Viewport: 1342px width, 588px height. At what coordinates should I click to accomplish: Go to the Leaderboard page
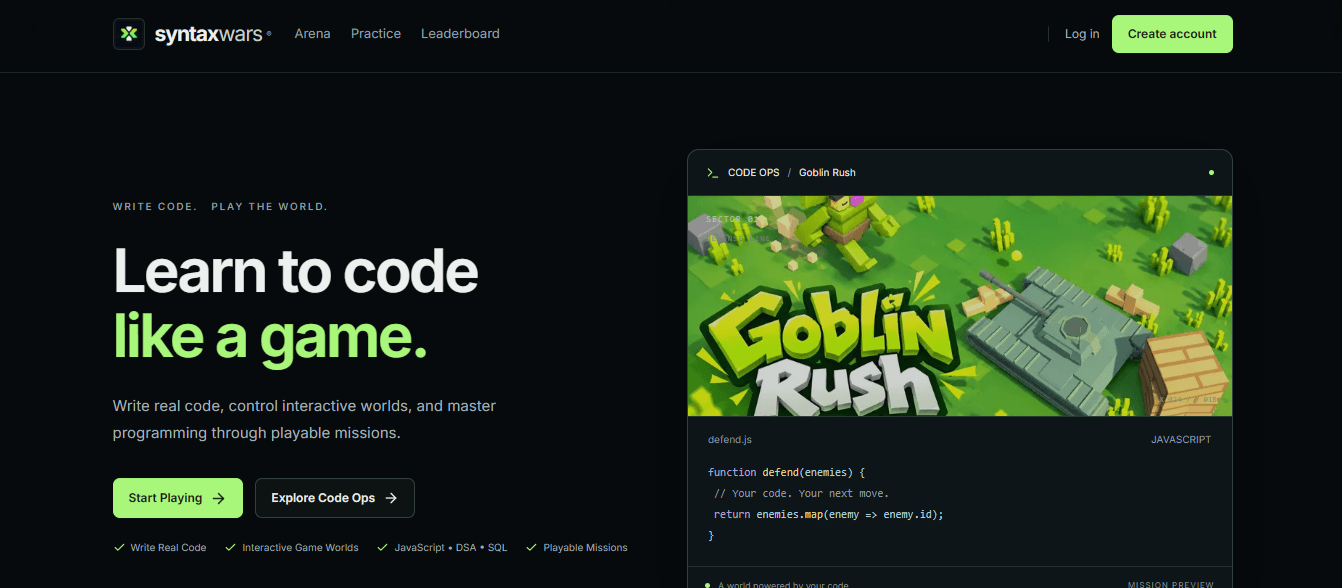460,34
